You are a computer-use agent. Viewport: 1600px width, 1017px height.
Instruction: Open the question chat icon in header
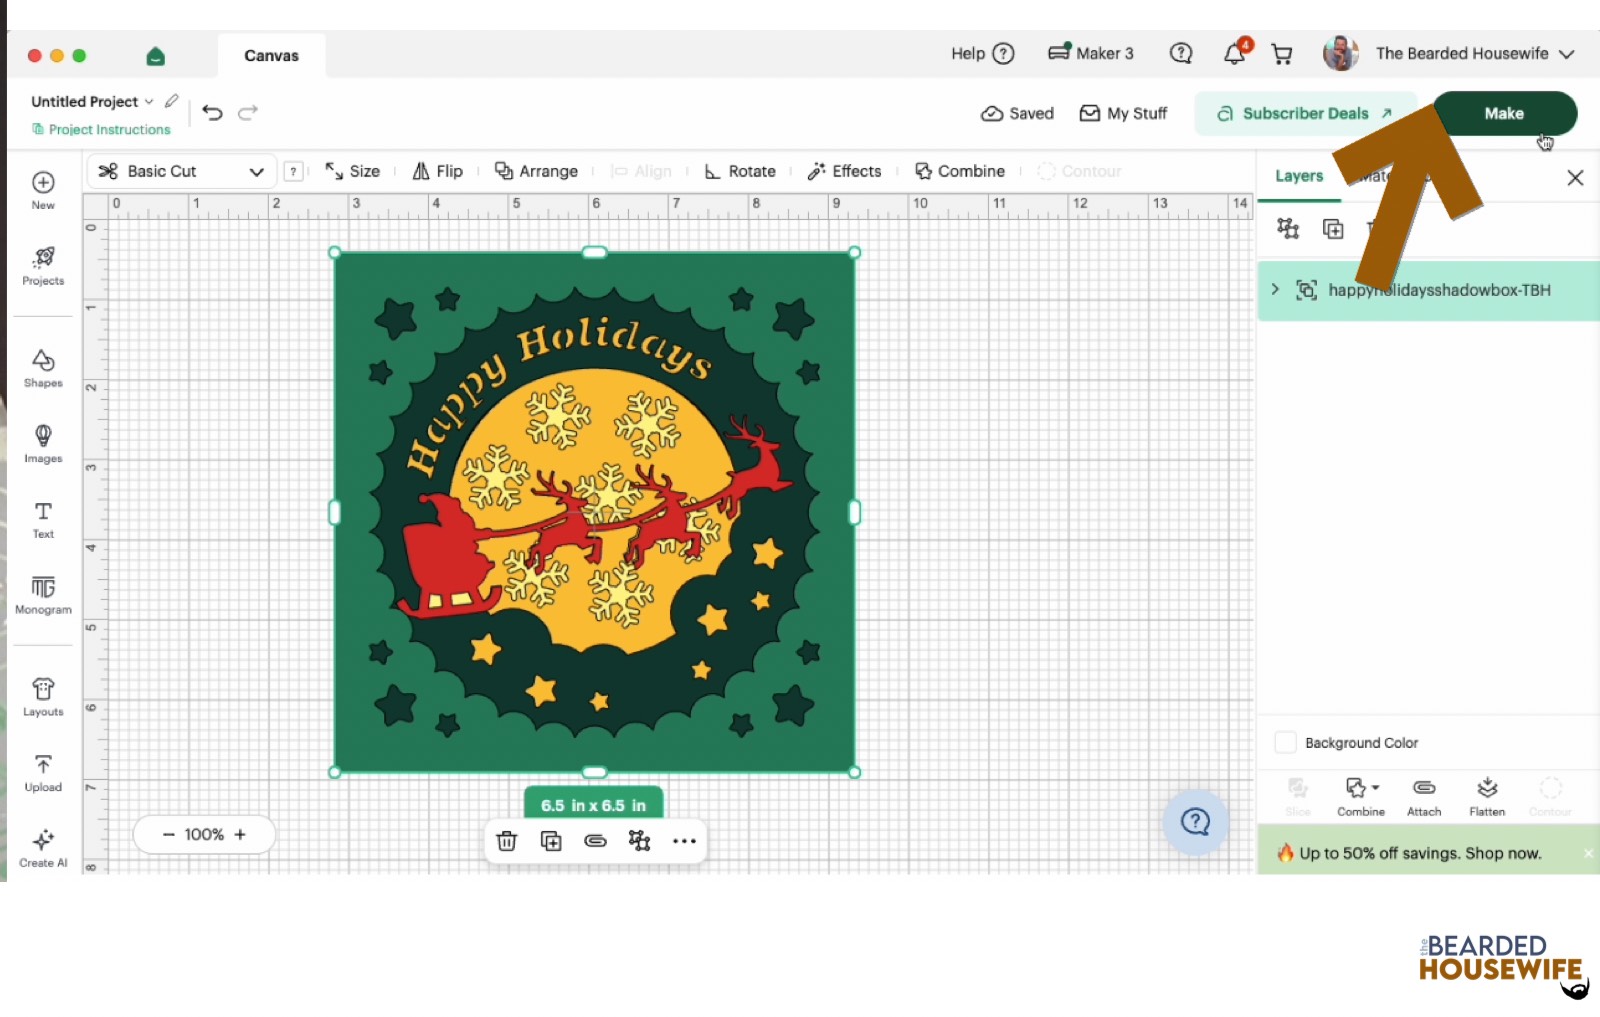click(1181, 53)
